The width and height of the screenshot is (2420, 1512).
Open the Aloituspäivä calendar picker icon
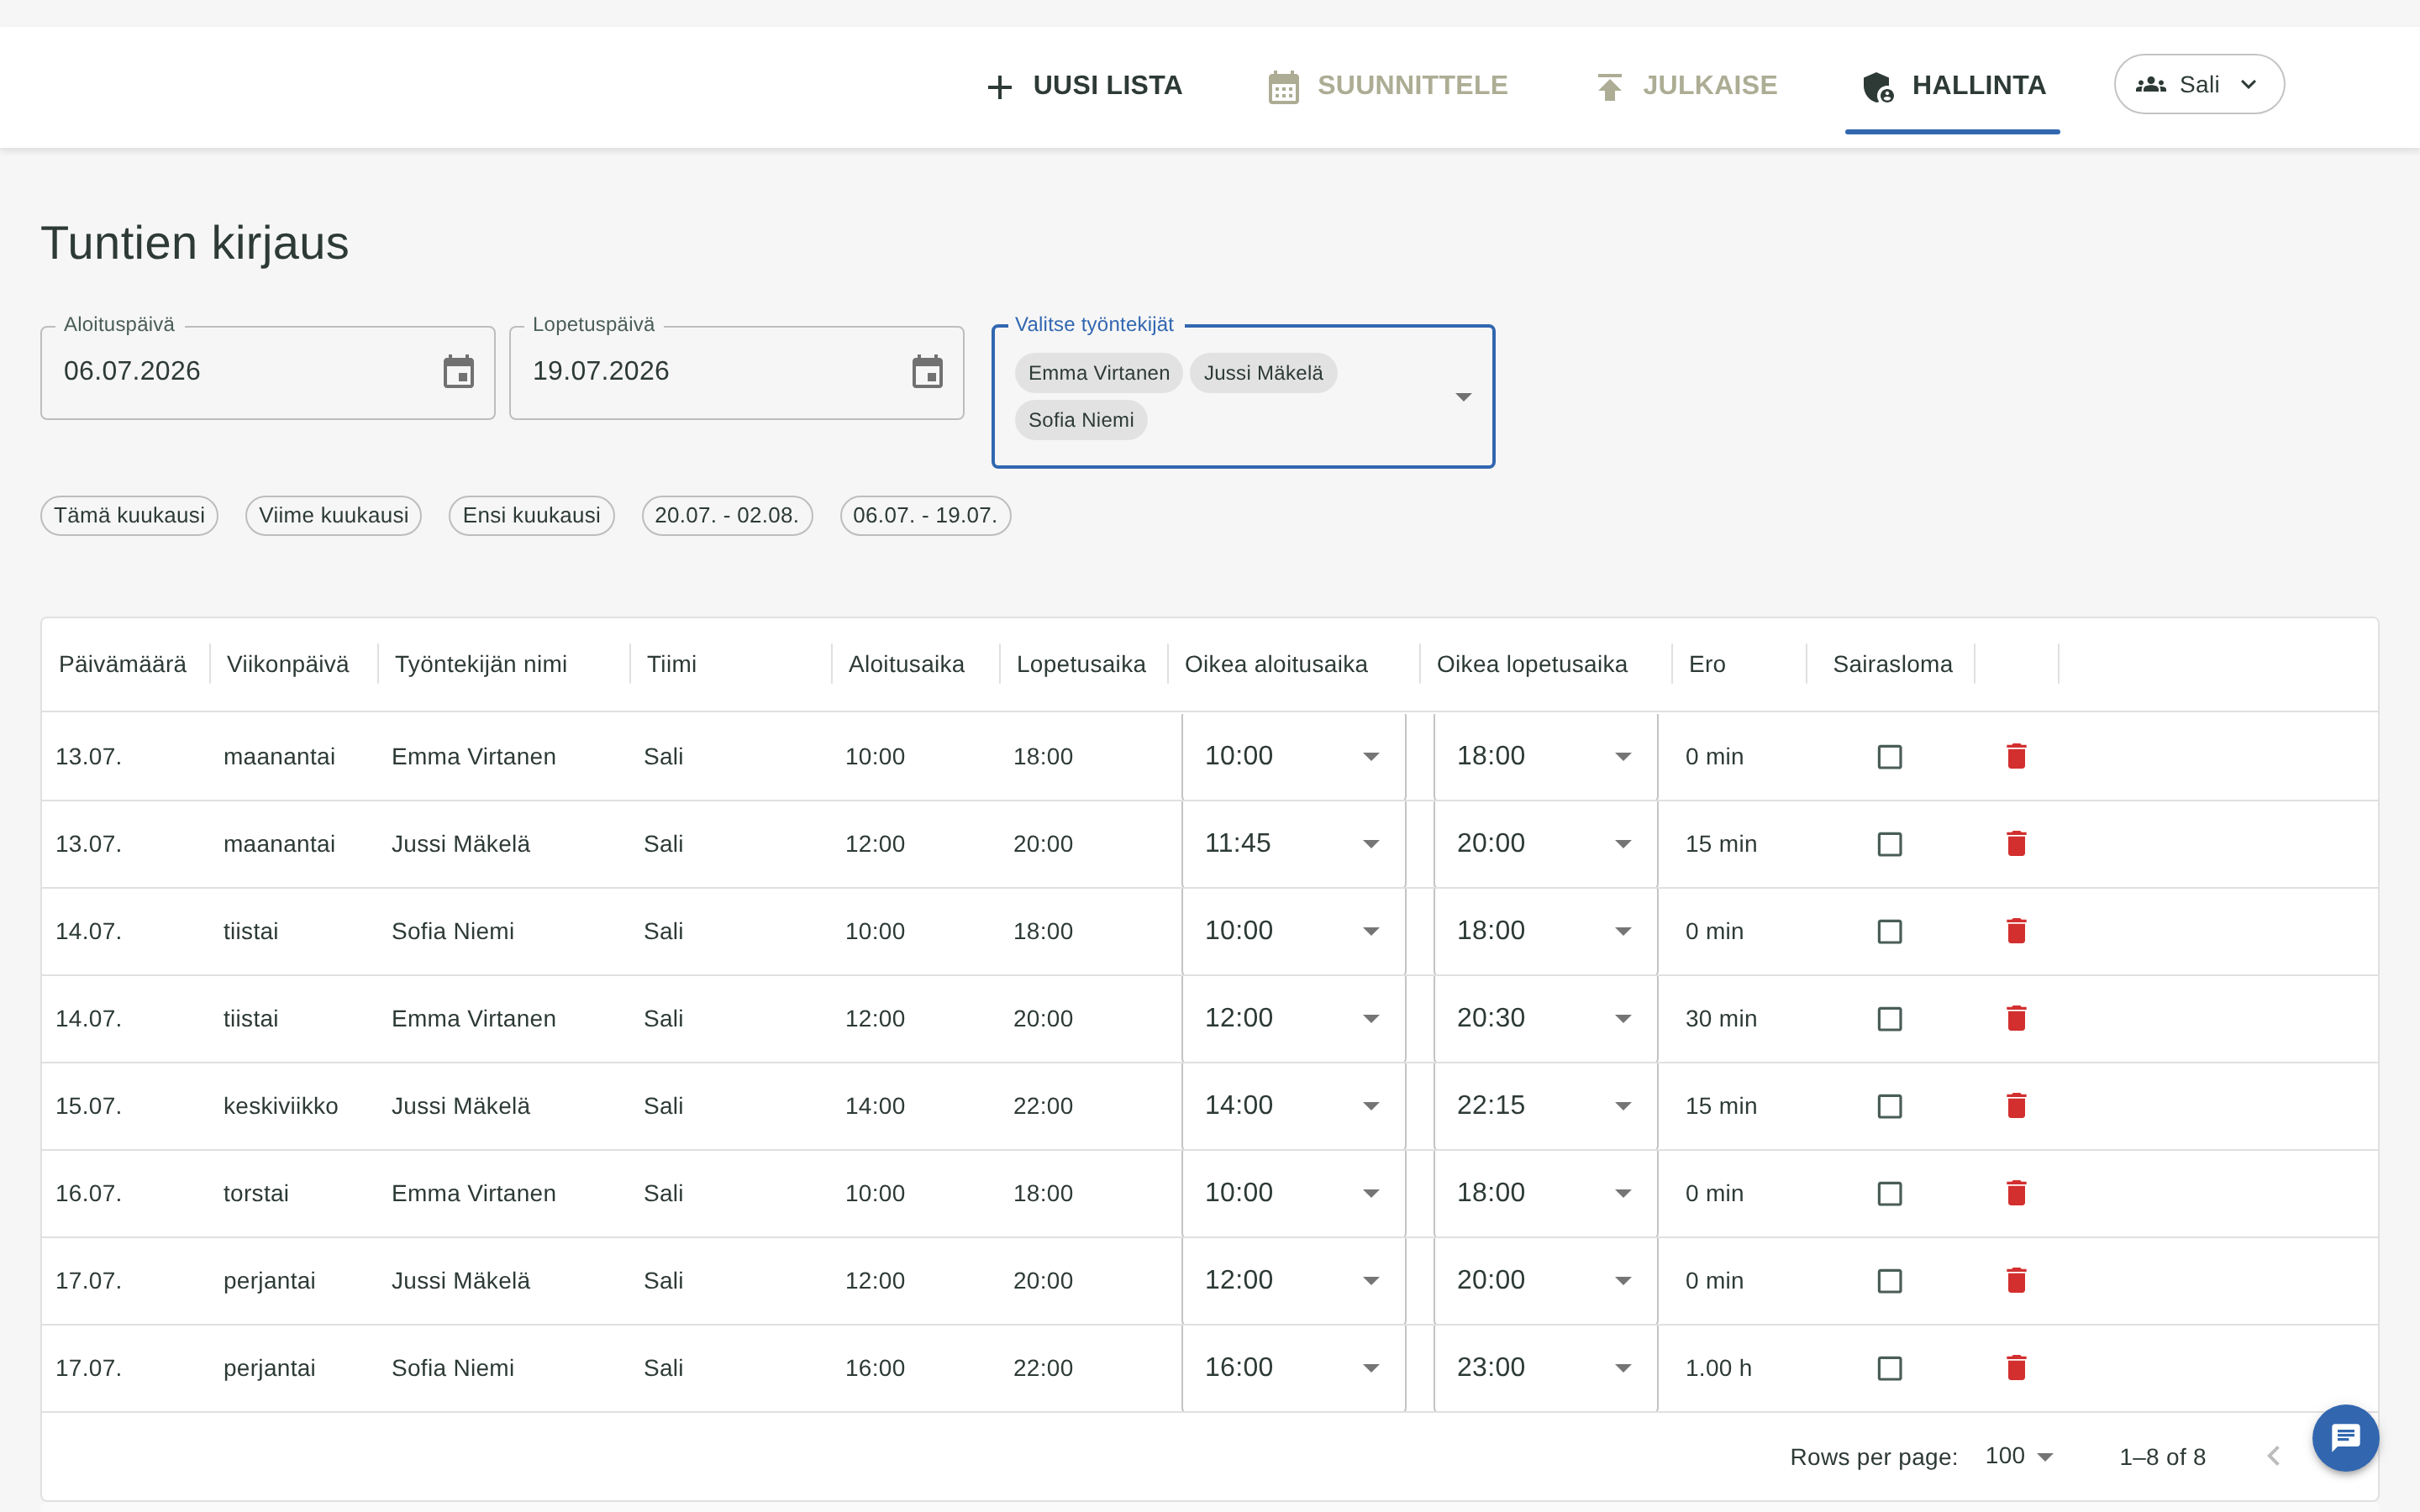tap(459, 371)
